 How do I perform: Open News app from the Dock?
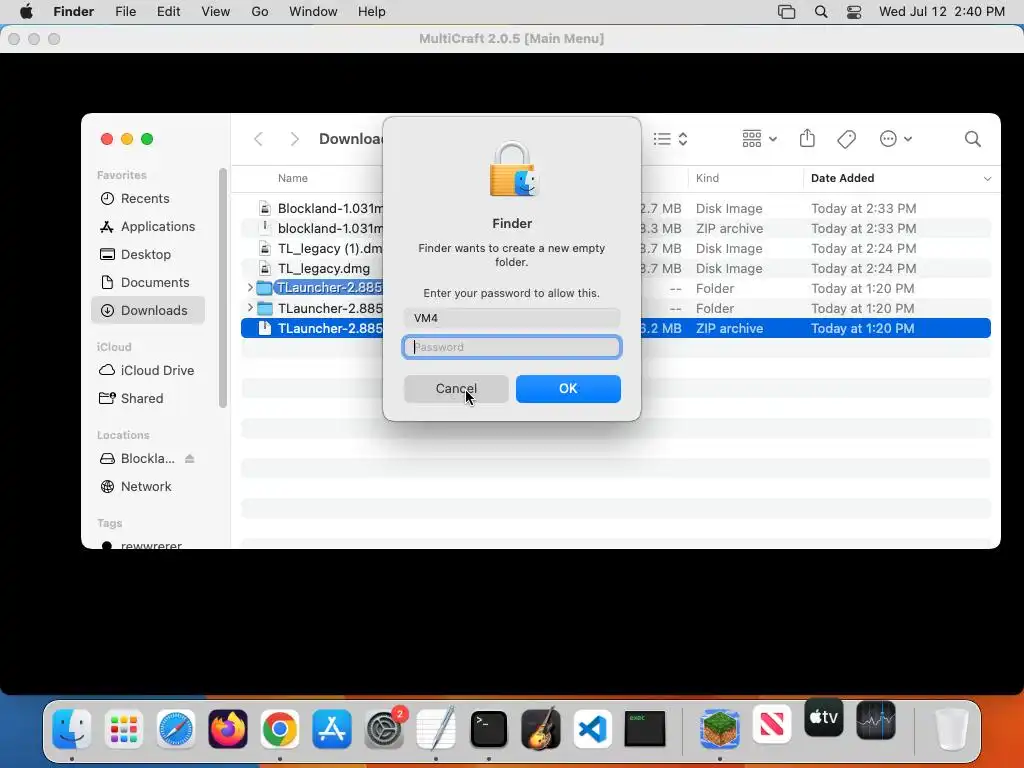[x=772, y=724]
